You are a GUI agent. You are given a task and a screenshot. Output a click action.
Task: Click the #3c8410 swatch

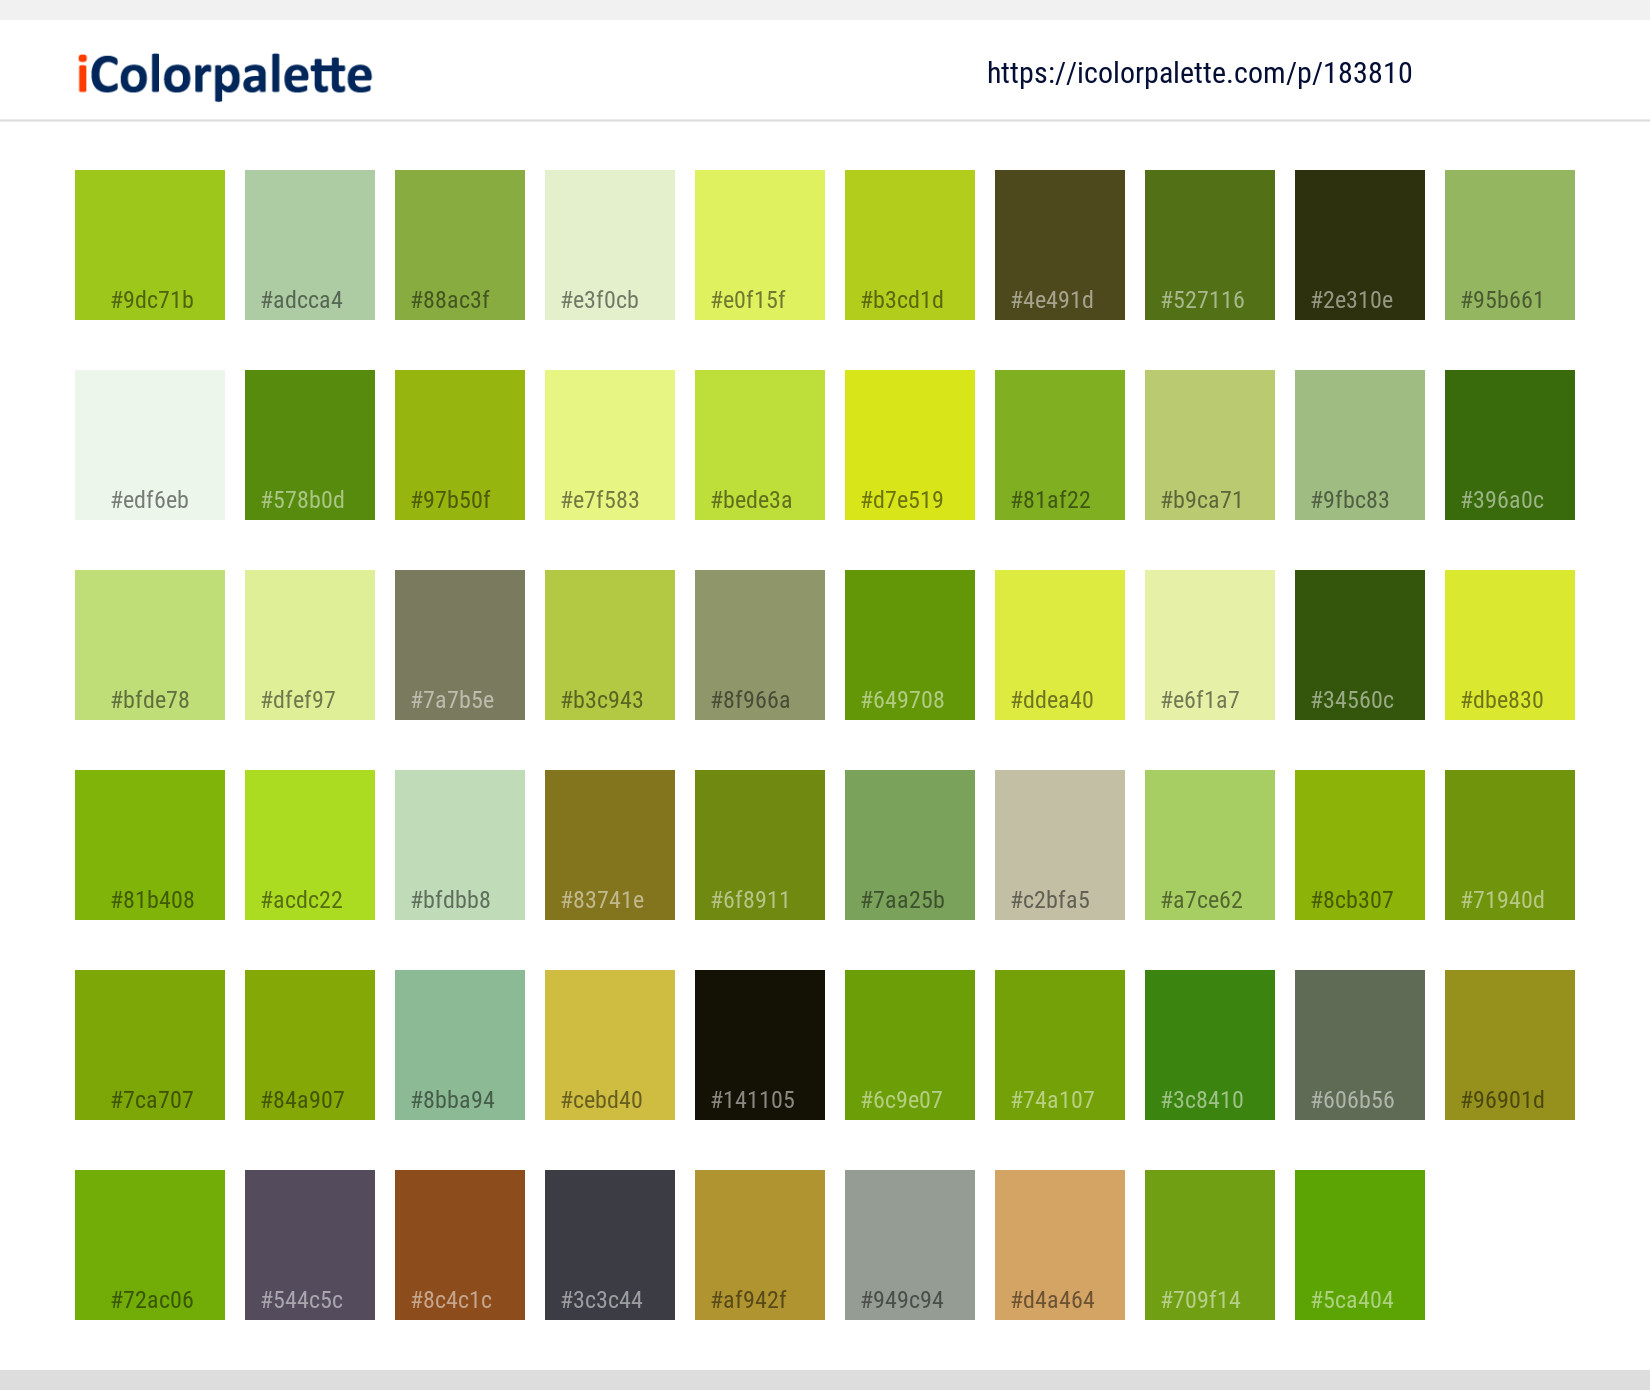point(1210,1045)
